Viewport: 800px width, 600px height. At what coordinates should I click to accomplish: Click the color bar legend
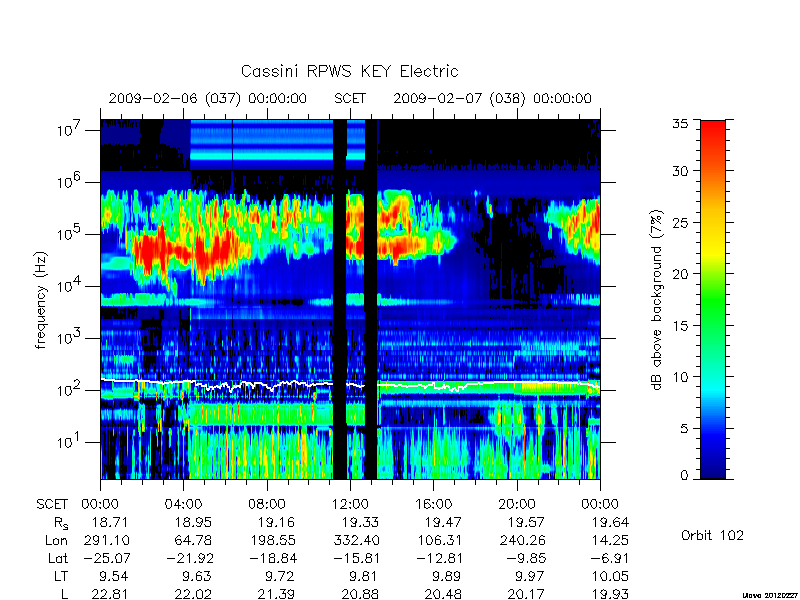[x=713, y=299]
